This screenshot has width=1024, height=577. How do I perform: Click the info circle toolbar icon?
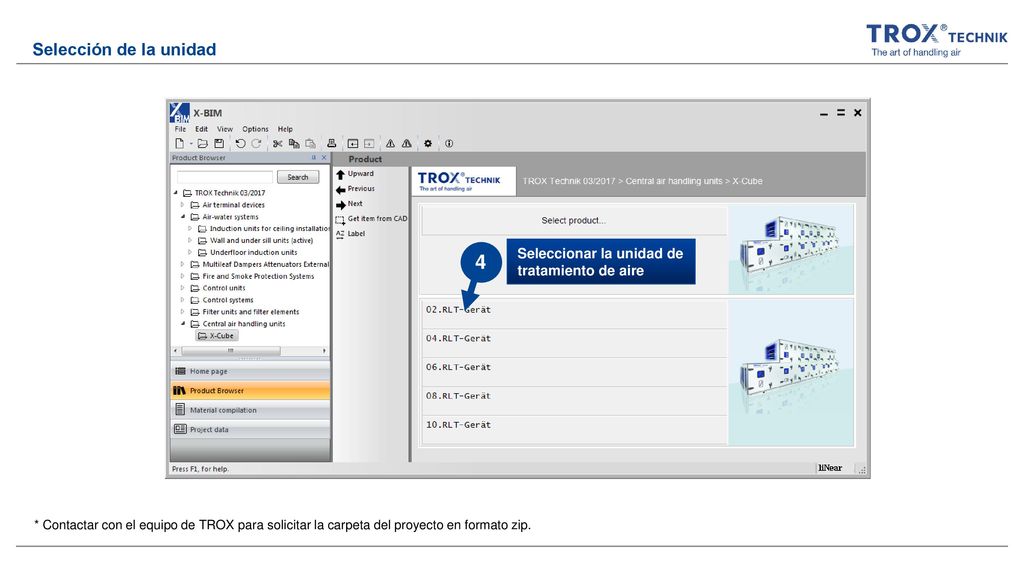(449, 144)
